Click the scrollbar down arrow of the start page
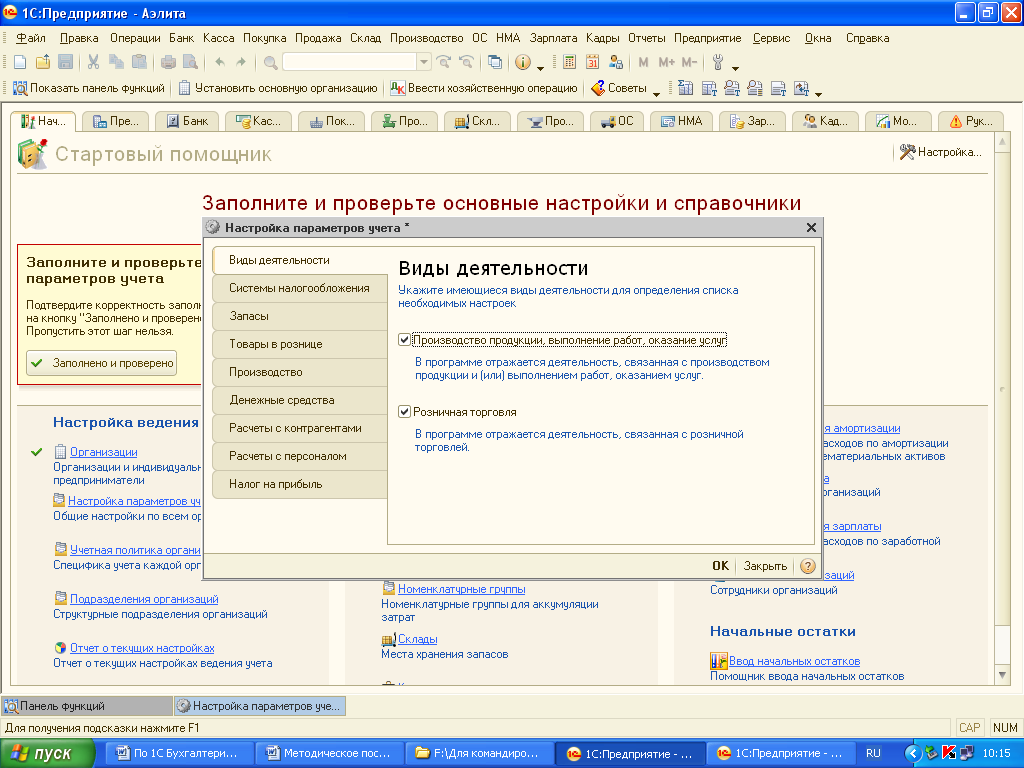 pyautogui.click(x=1002, y=675)
